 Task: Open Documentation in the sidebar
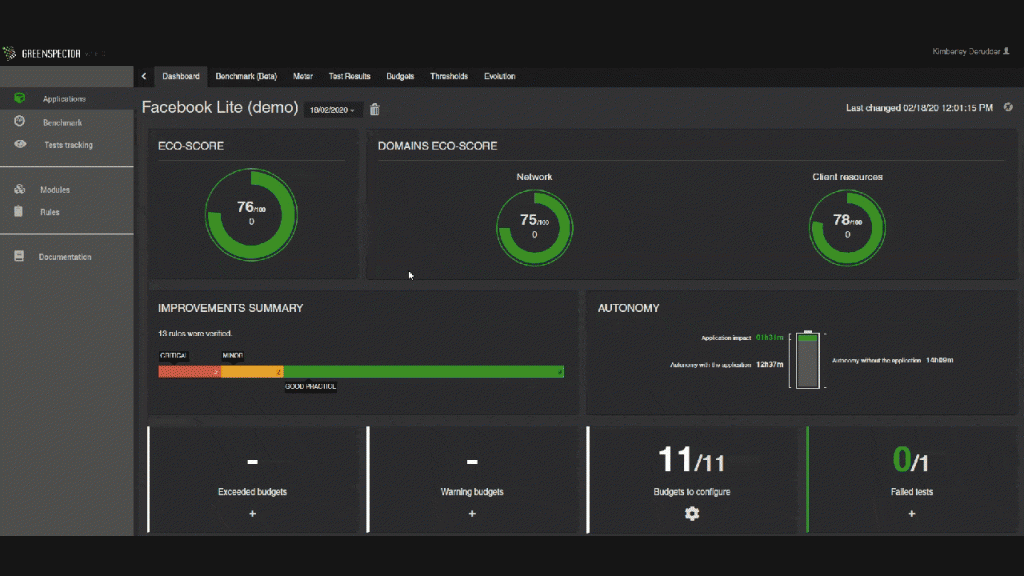[x=65, y=257]
